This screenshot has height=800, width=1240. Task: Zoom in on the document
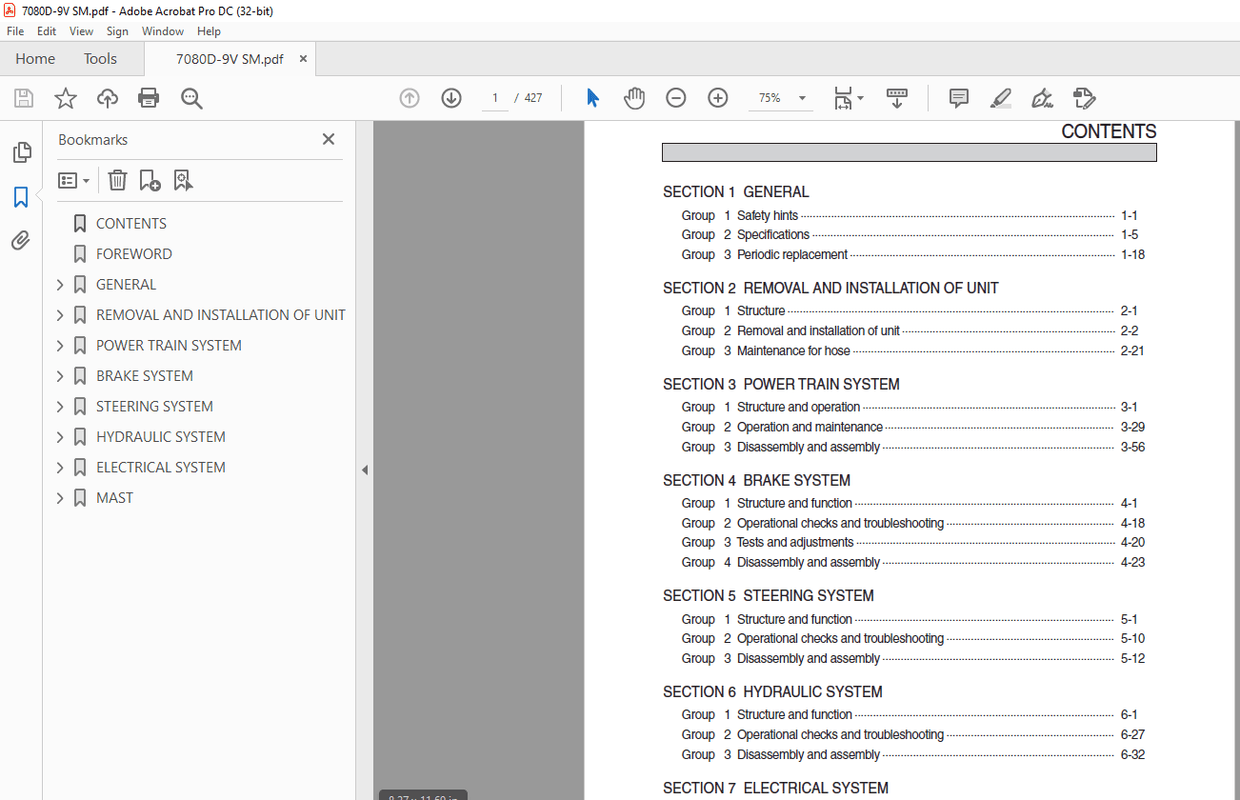(x=717, y=98)
